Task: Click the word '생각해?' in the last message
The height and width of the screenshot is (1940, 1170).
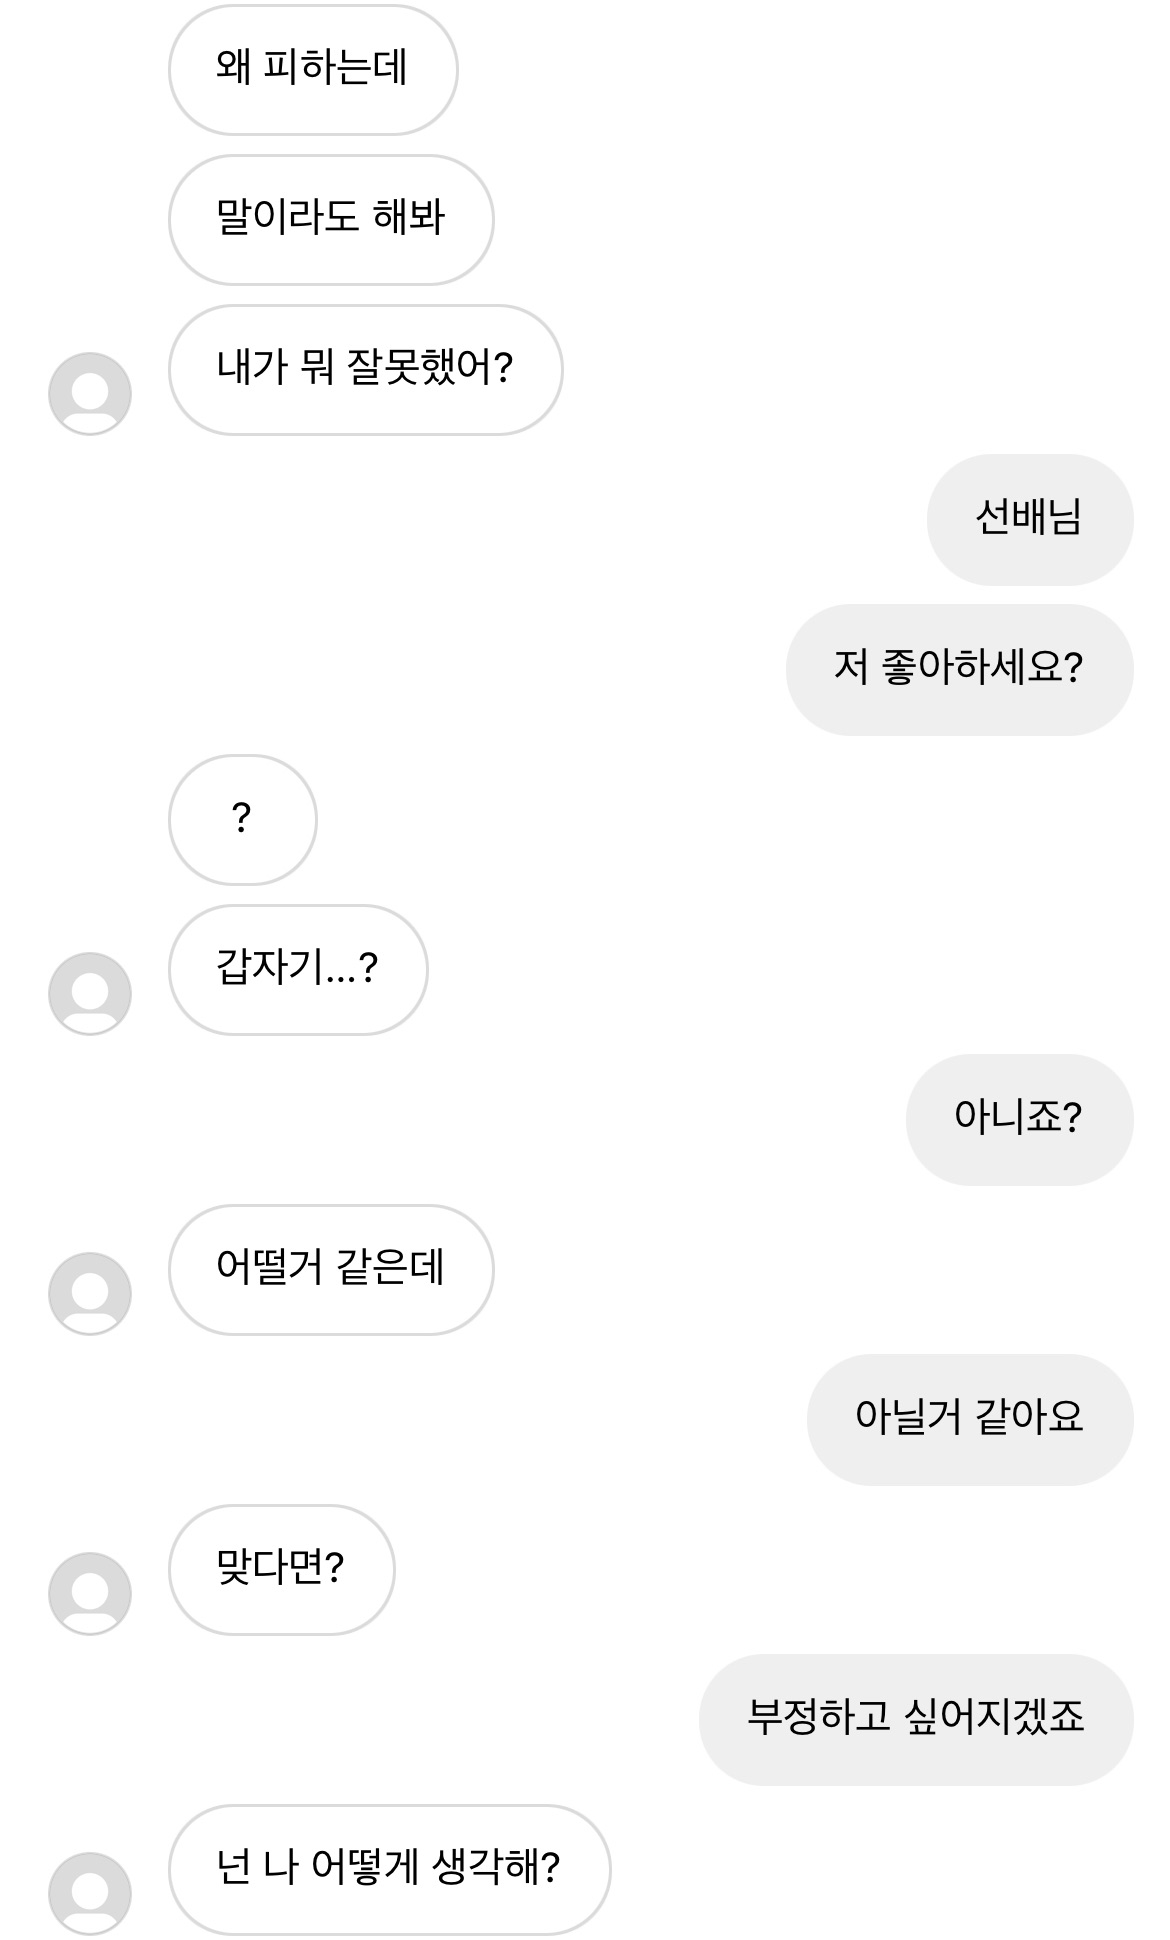Action: coord(496,1868)
